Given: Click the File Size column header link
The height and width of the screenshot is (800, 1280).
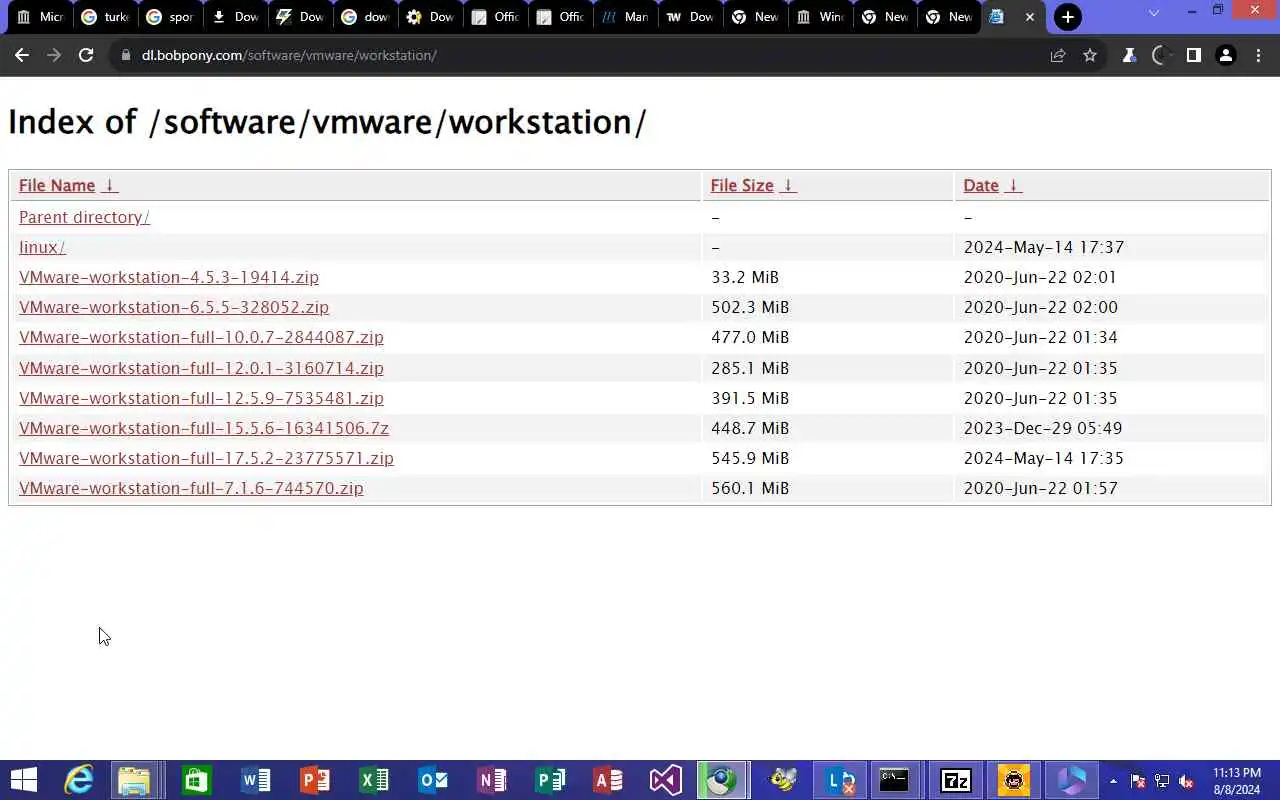Looking at the screenshot, I should [742, 185].
